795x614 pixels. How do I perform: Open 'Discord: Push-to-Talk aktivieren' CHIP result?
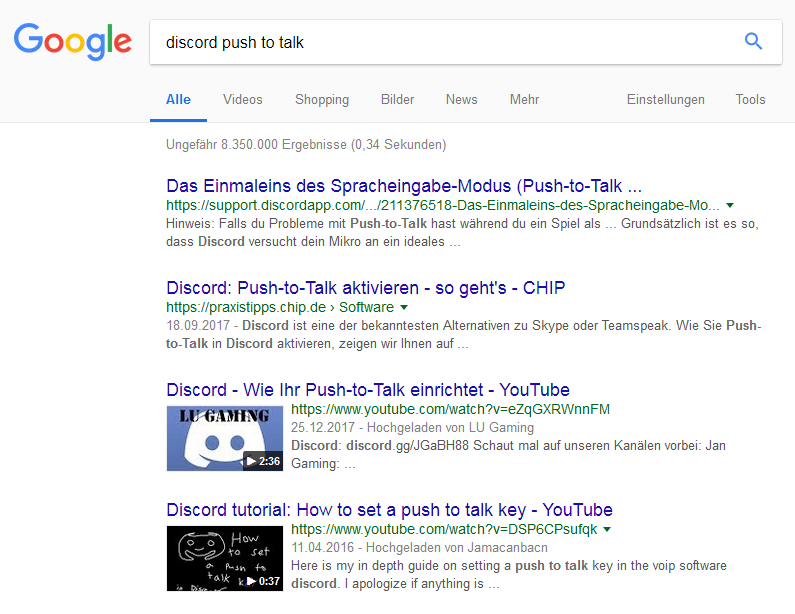point(366,288)
